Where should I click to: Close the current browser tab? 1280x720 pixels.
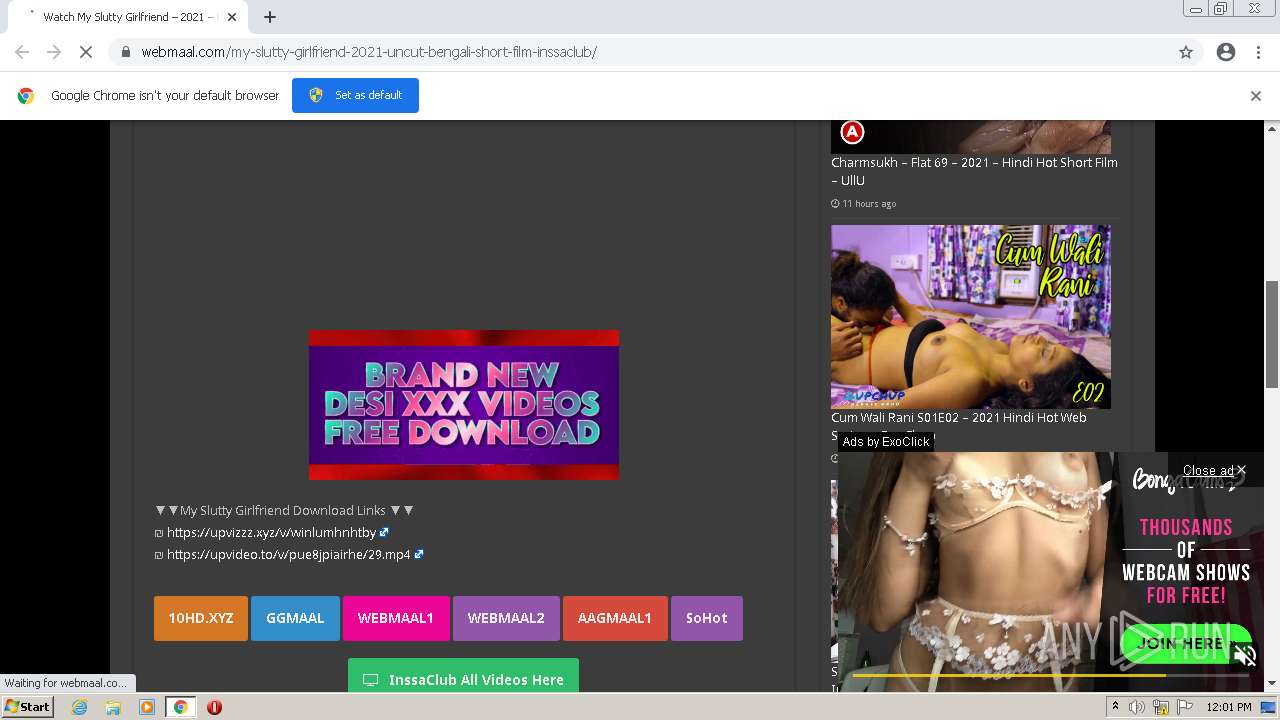click(x=232, y=17)
